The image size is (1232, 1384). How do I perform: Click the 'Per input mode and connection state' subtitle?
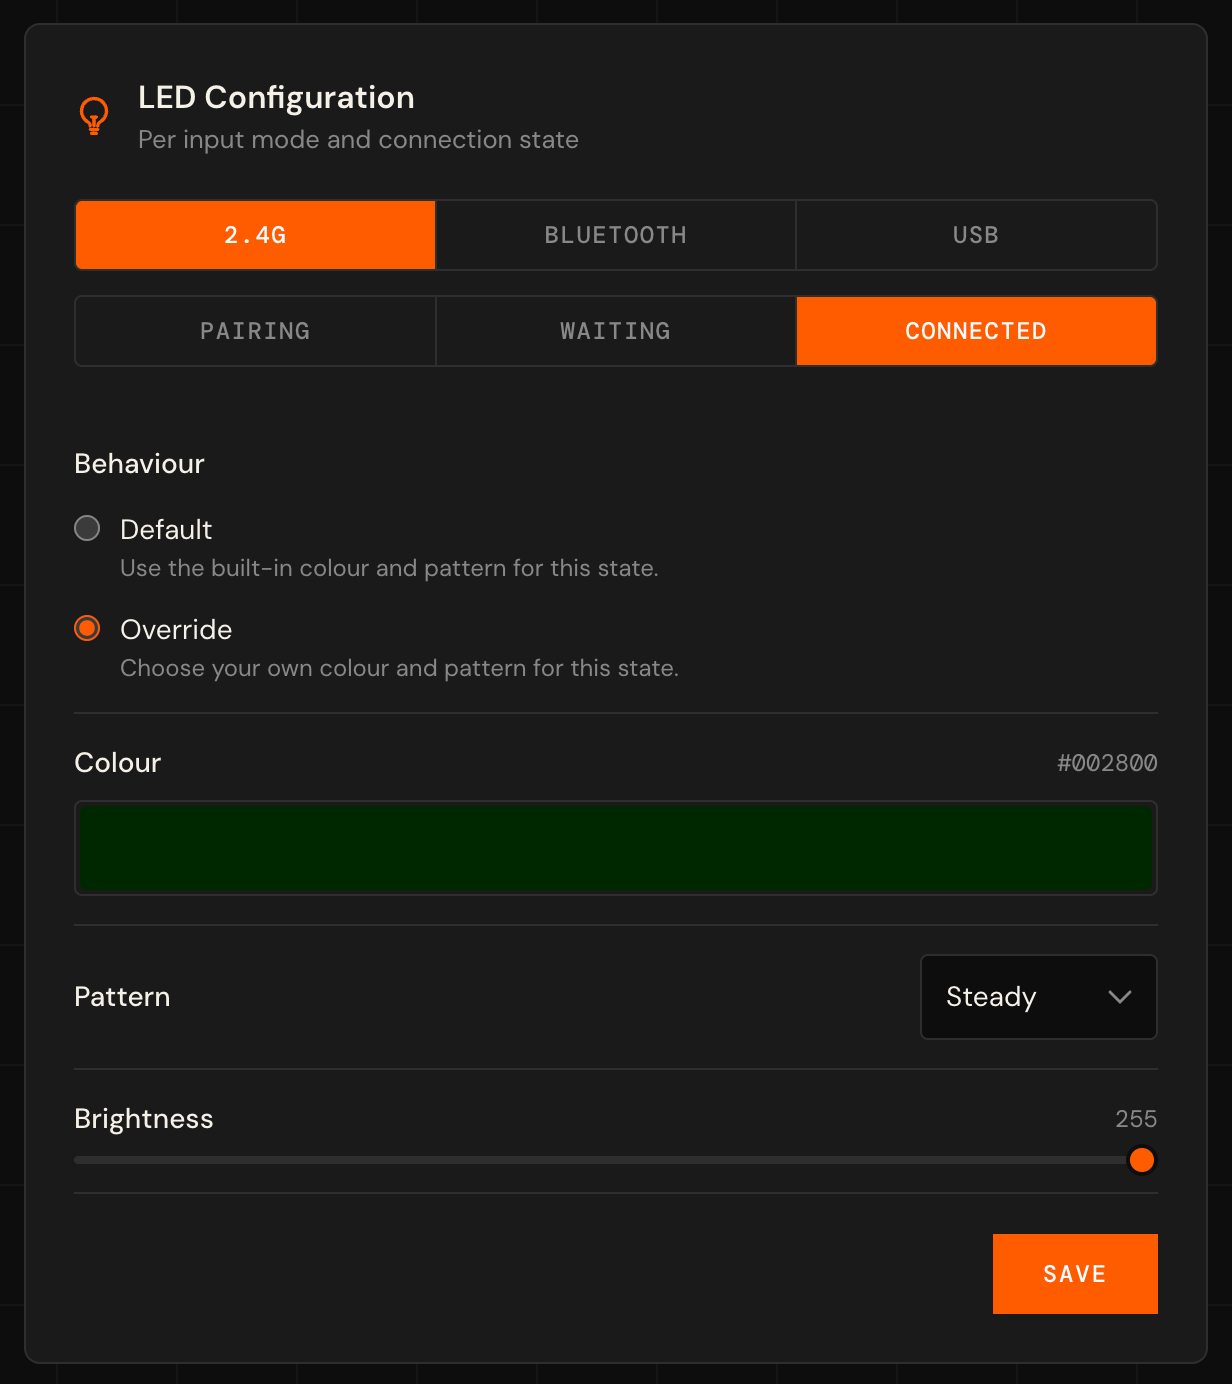click(358, 139)
